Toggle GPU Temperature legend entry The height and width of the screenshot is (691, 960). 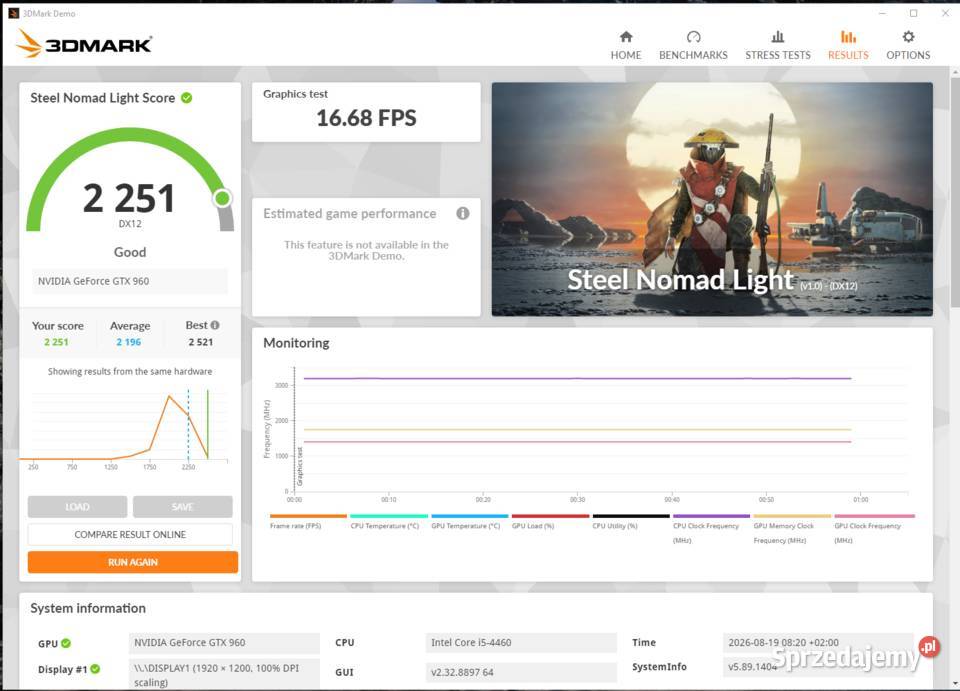tap(470, 522)
